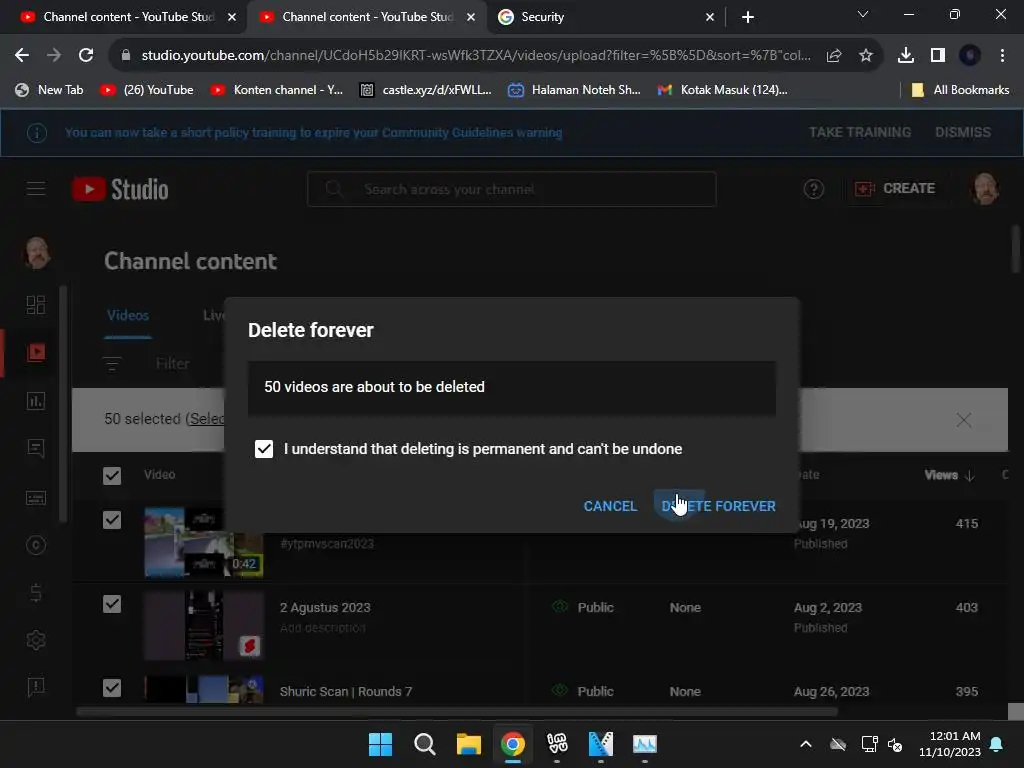Click the 'Shuric Scan | Rounds 7' title

[x=346, y=692]
